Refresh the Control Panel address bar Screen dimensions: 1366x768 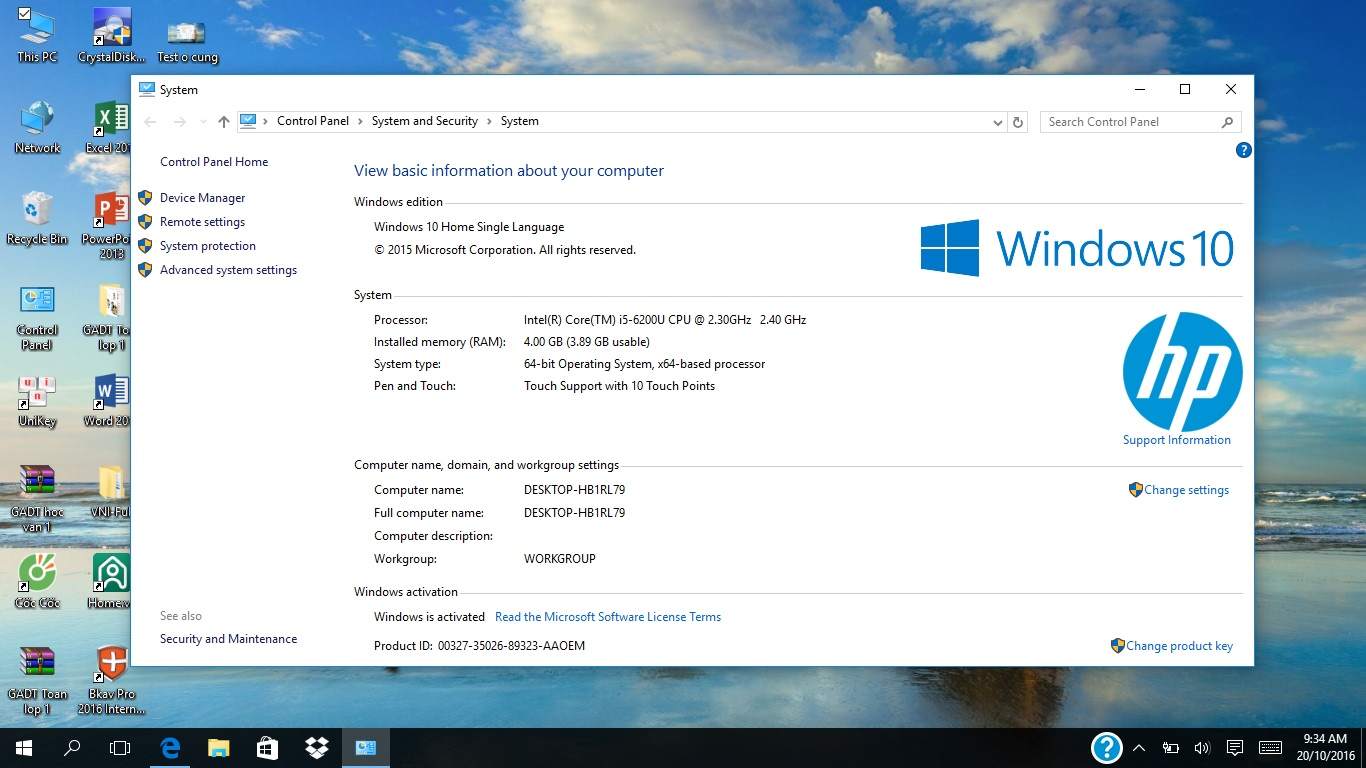click(x=1018, y=122)
